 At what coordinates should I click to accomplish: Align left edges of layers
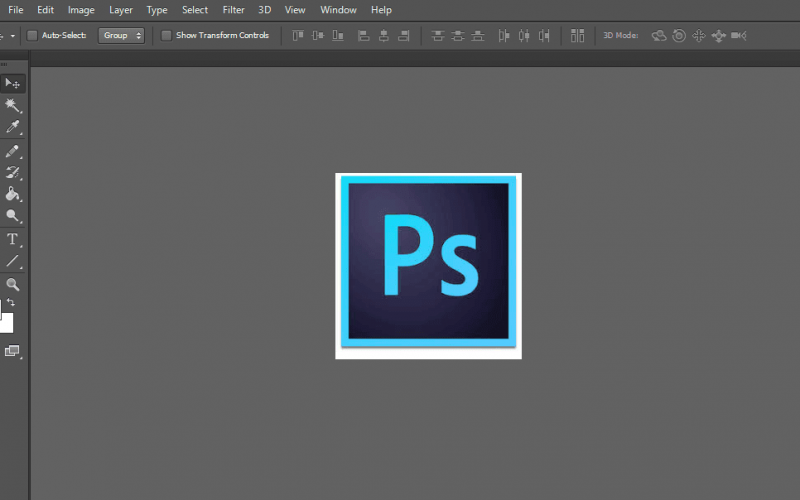[x=363, y=35]
